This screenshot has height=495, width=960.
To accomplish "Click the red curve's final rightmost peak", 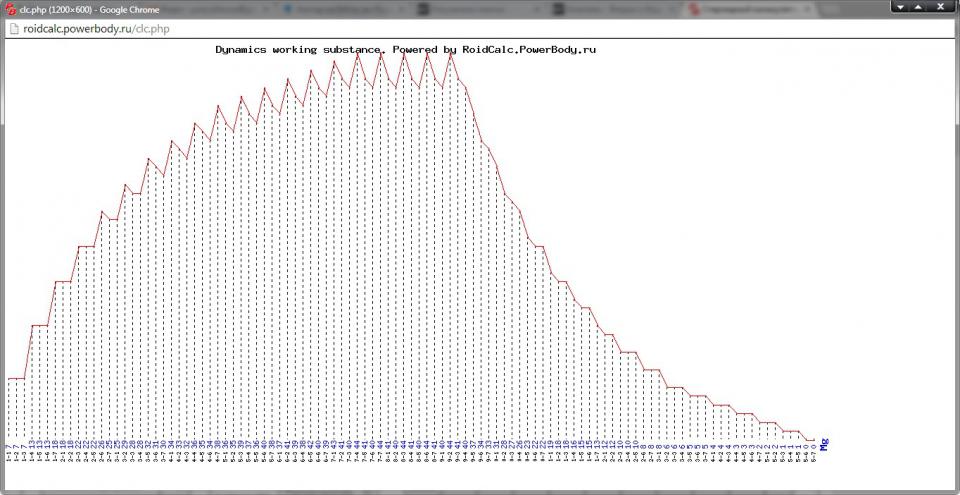I will coord(450,54).
